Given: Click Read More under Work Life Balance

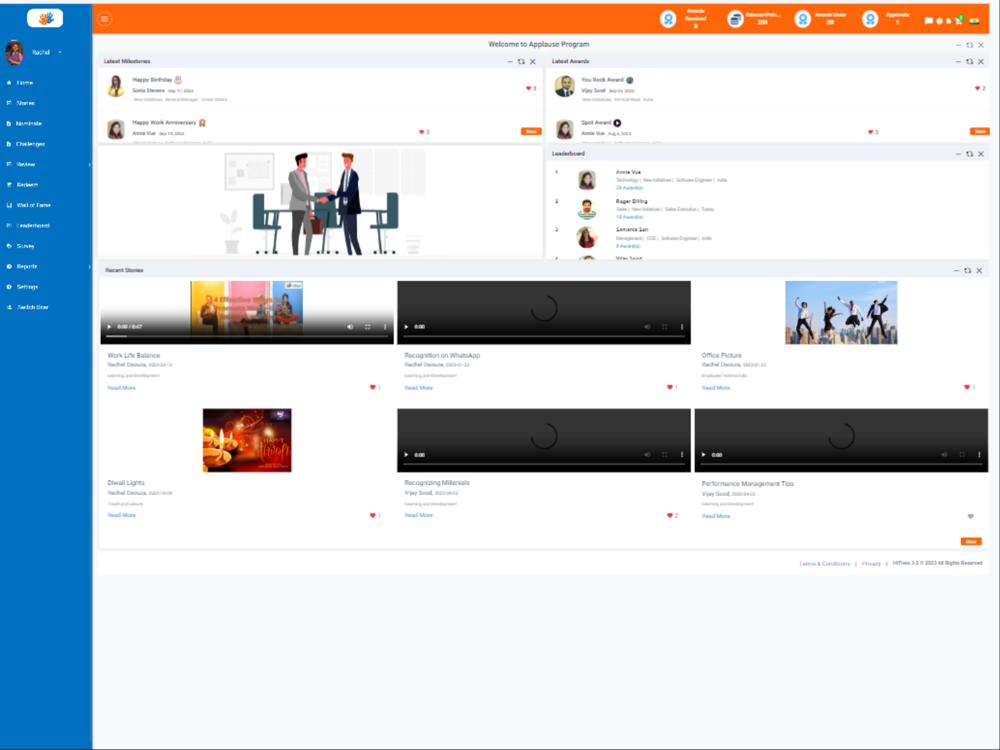Looking at the screenshot, I should point(121,388).
